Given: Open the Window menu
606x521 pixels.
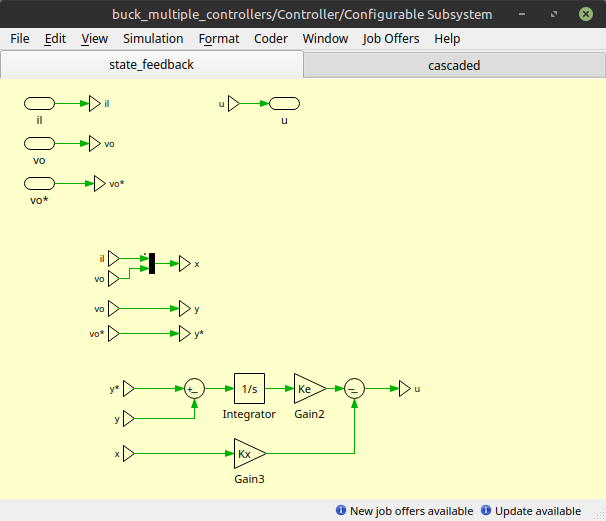Looking at the screenshot, I should [325, 39].
